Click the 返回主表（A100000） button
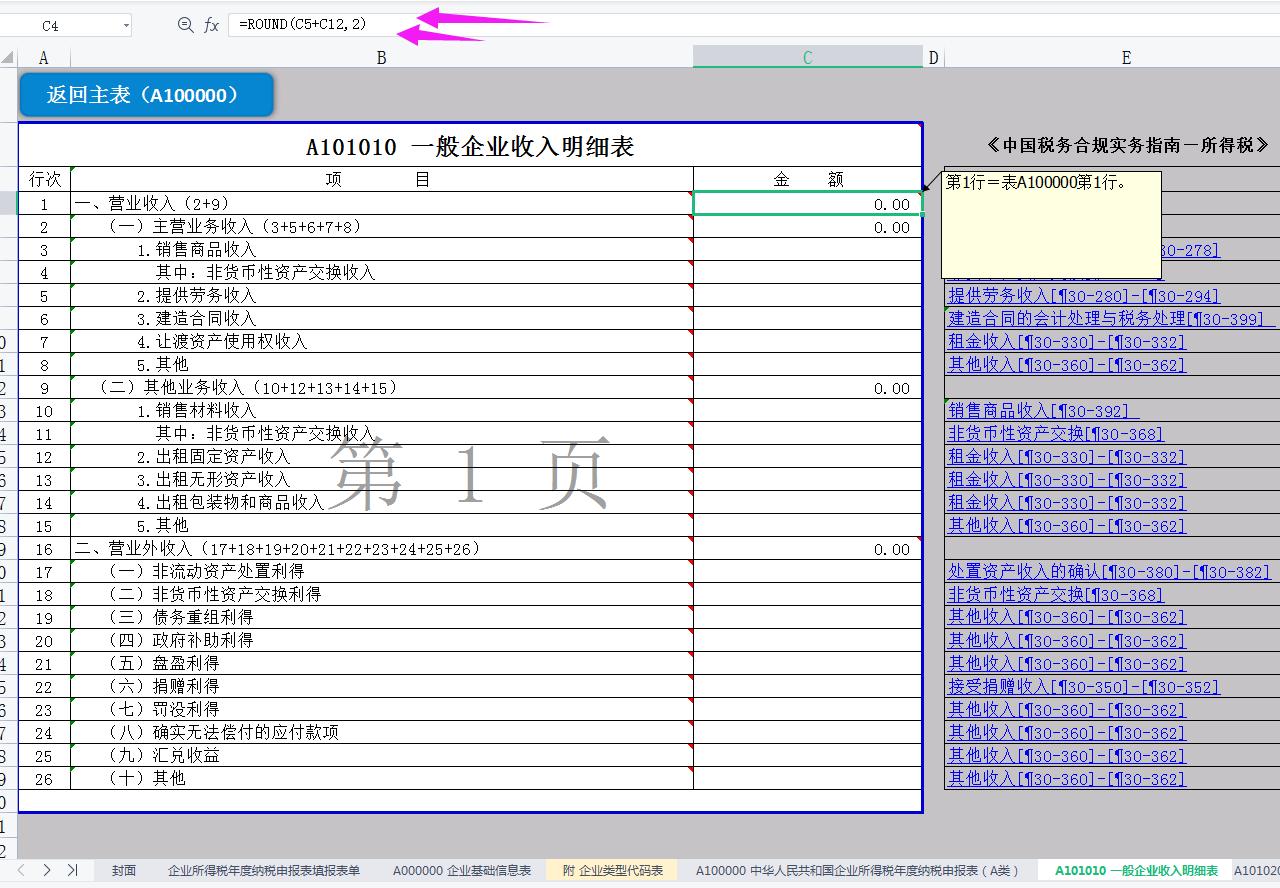This screenshot has width=1280, height=888. pos(146,95)
